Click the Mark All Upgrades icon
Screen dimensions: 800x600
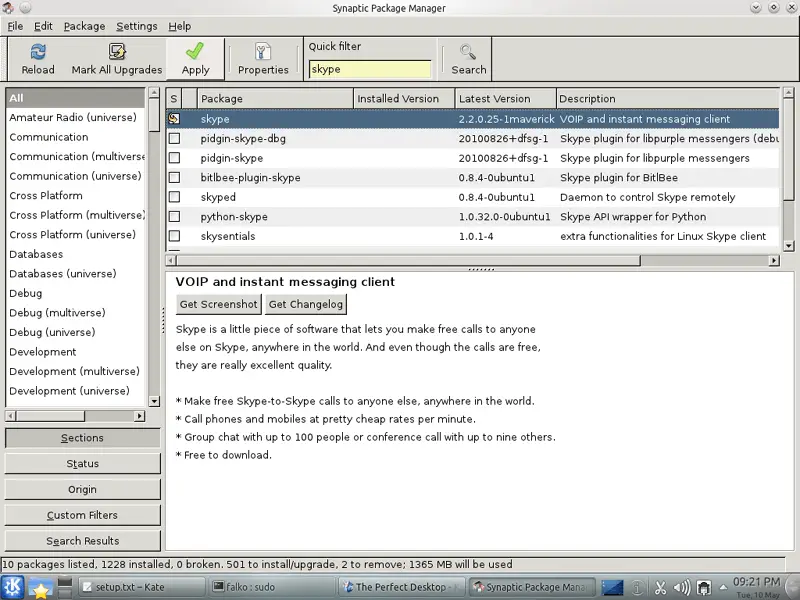(x=117, y=52)
